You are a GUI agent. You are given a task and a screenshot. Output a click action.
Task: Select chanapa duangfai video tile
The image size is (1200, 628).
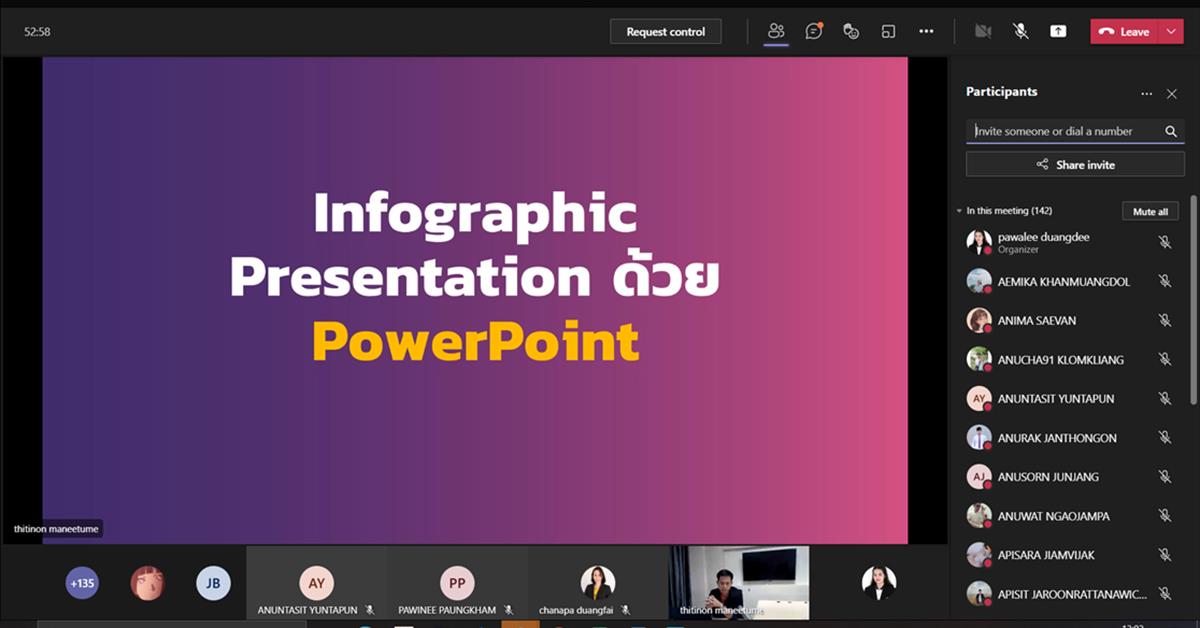tap(598, 583)
